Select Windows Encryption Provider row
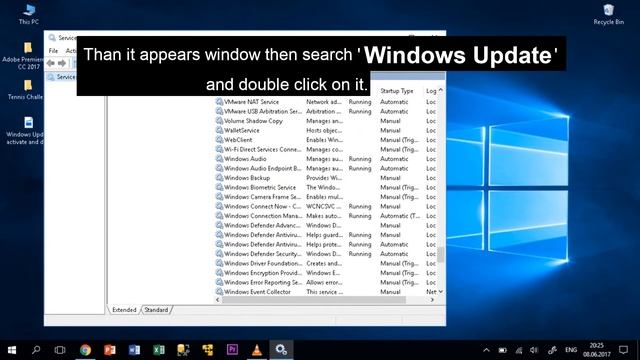 [x=326, y=273]
